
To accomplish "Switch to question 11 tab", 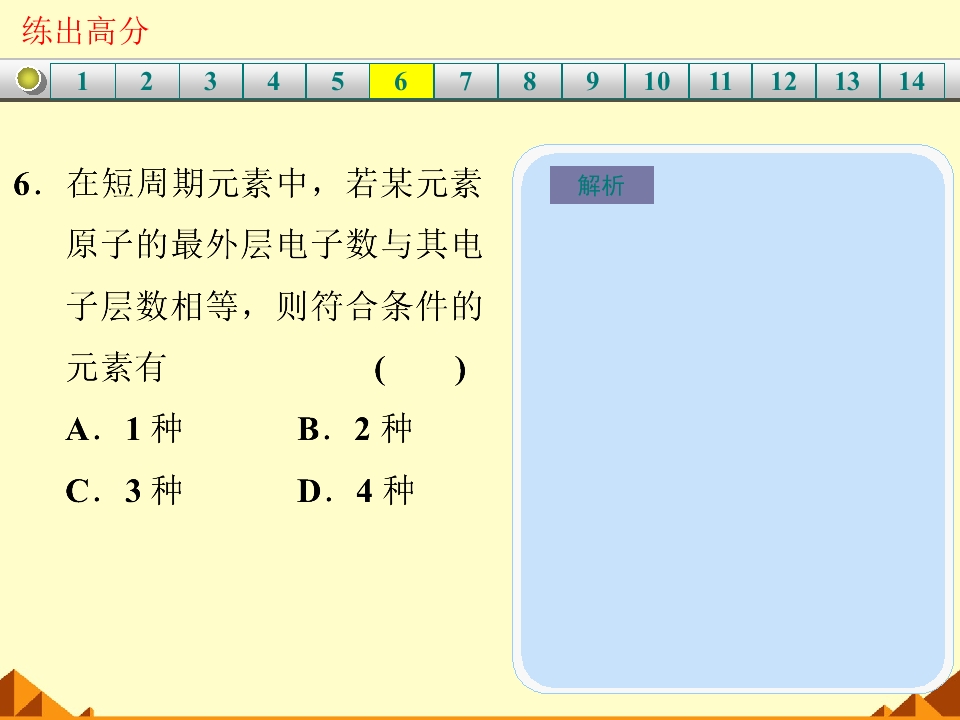I will [721, 82].
